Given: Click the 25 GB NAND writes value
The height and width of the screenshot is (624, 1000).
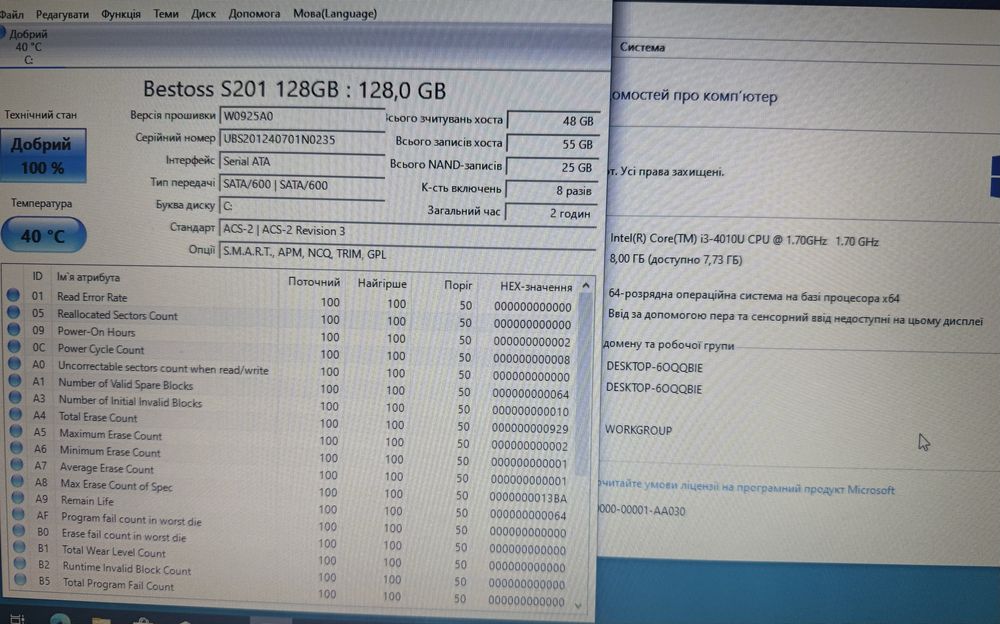Looking at the screenshot, I should pos(553,167).
